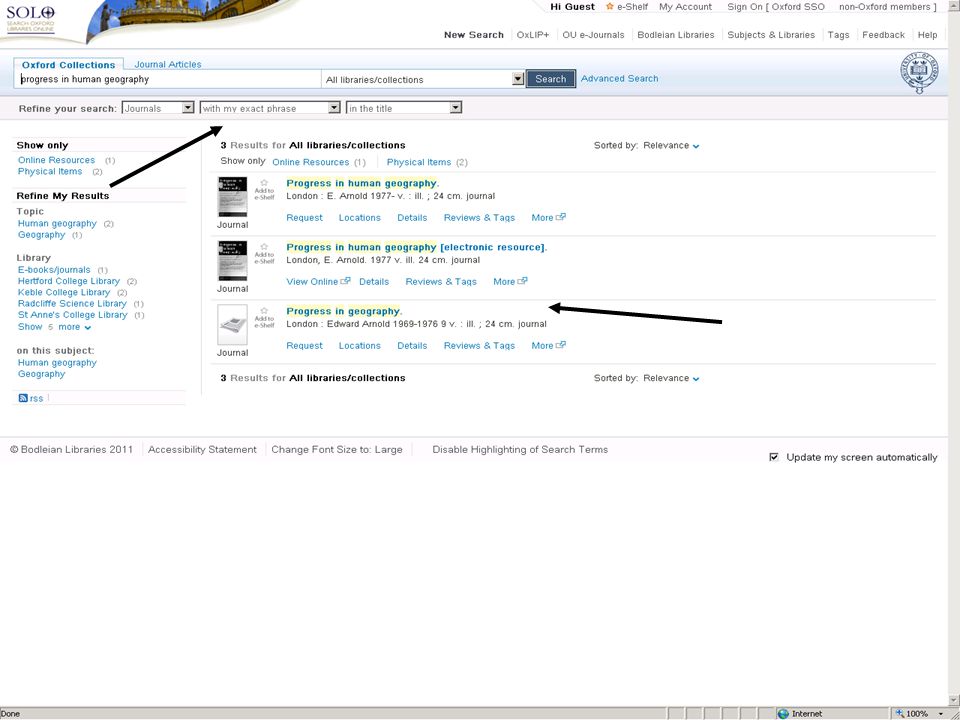Open 'Progress in human geography.' title link

tap(362, 183)
